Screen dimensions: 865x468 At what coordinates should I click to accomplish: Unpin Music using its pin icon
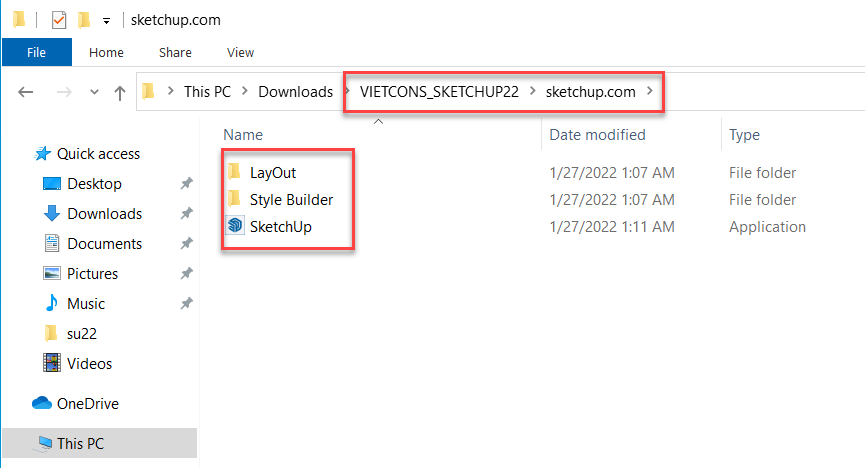coord(186,304)
